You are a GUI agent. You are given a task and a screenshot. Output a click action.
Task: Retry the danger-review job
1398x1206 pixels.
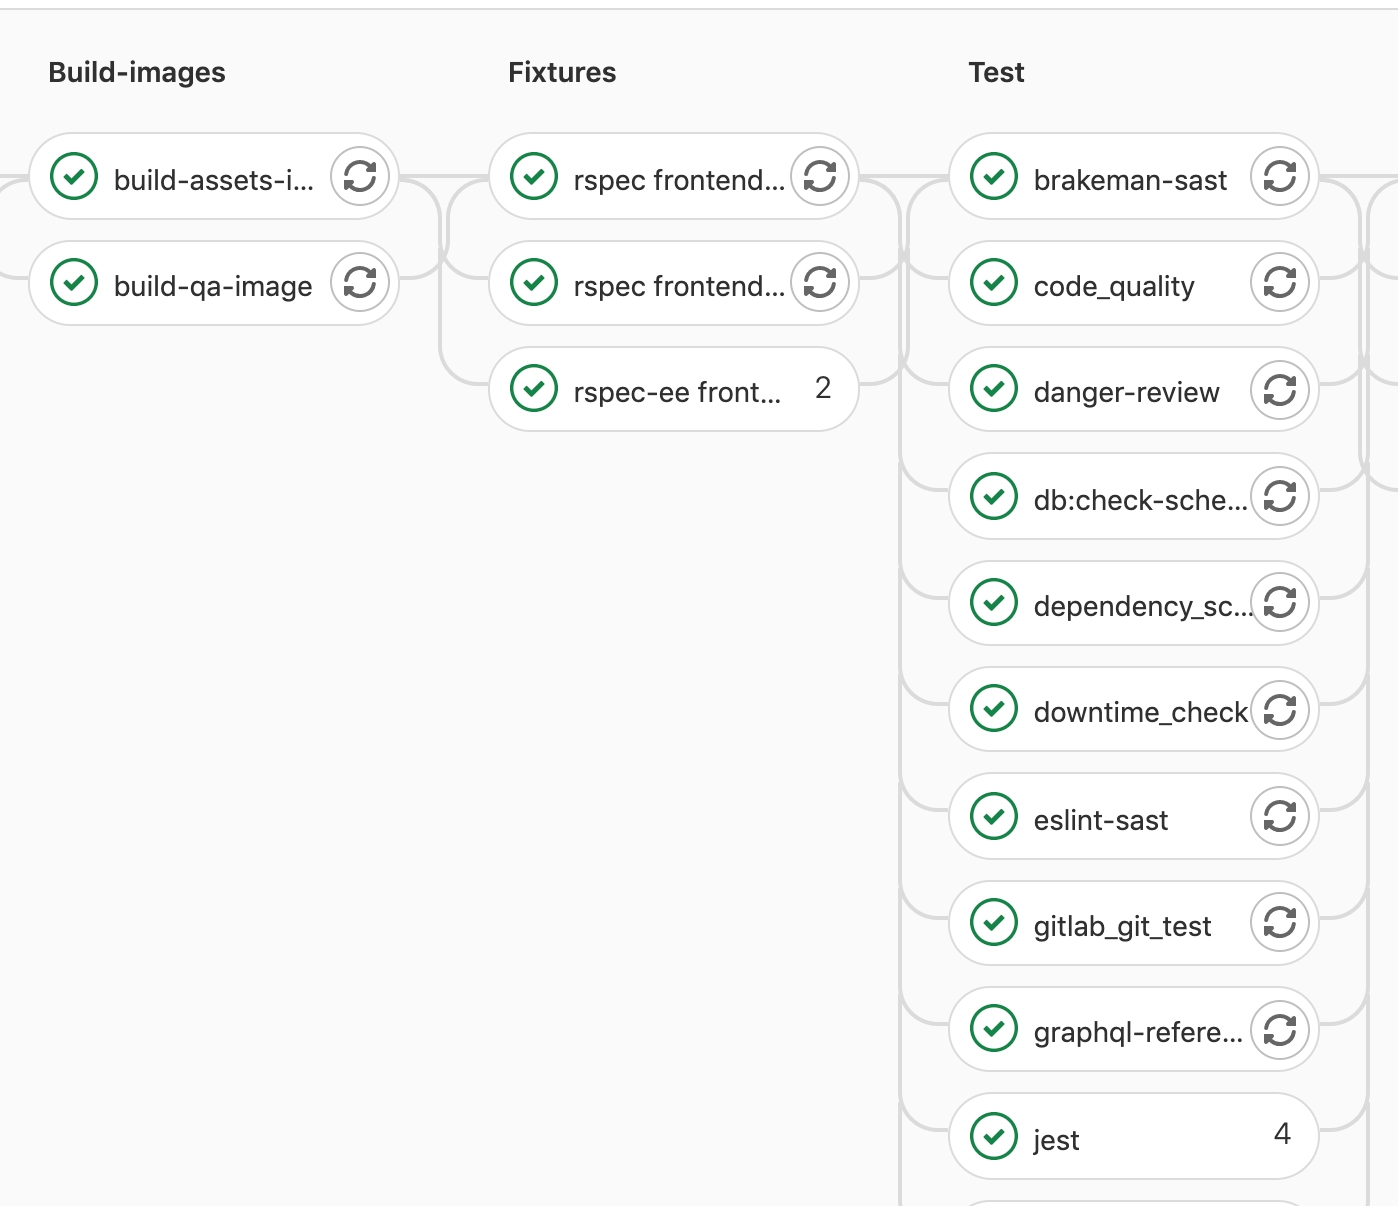pyautogui.click(x=1280, y=390)
